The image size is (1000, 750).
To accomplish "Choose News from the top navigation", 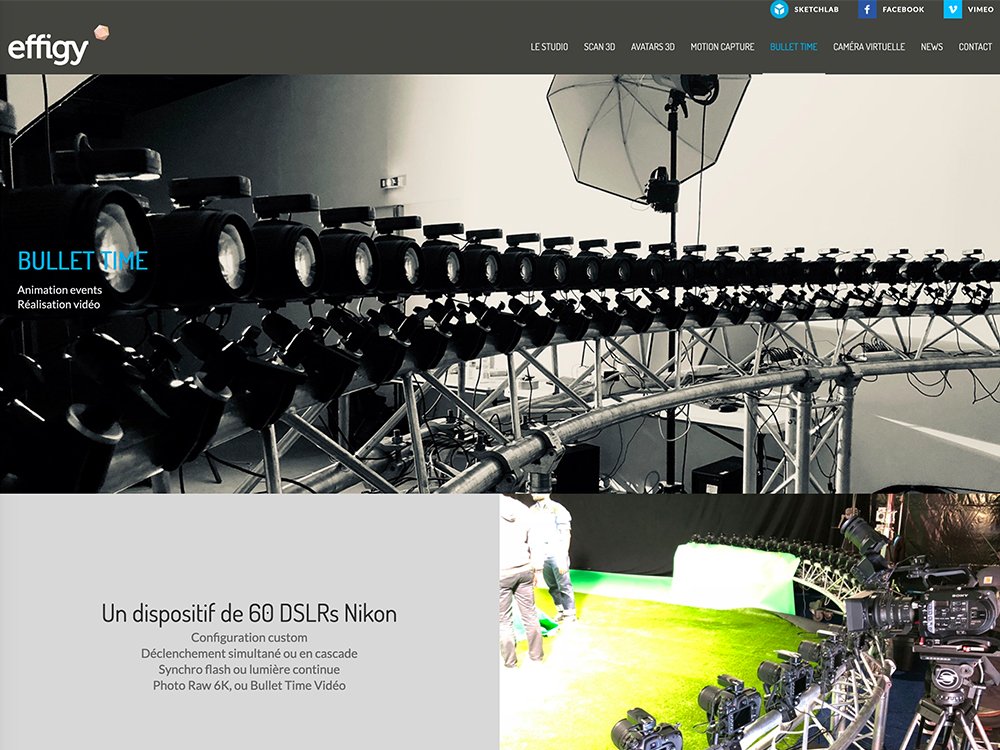I will click(x=932, y=47).
